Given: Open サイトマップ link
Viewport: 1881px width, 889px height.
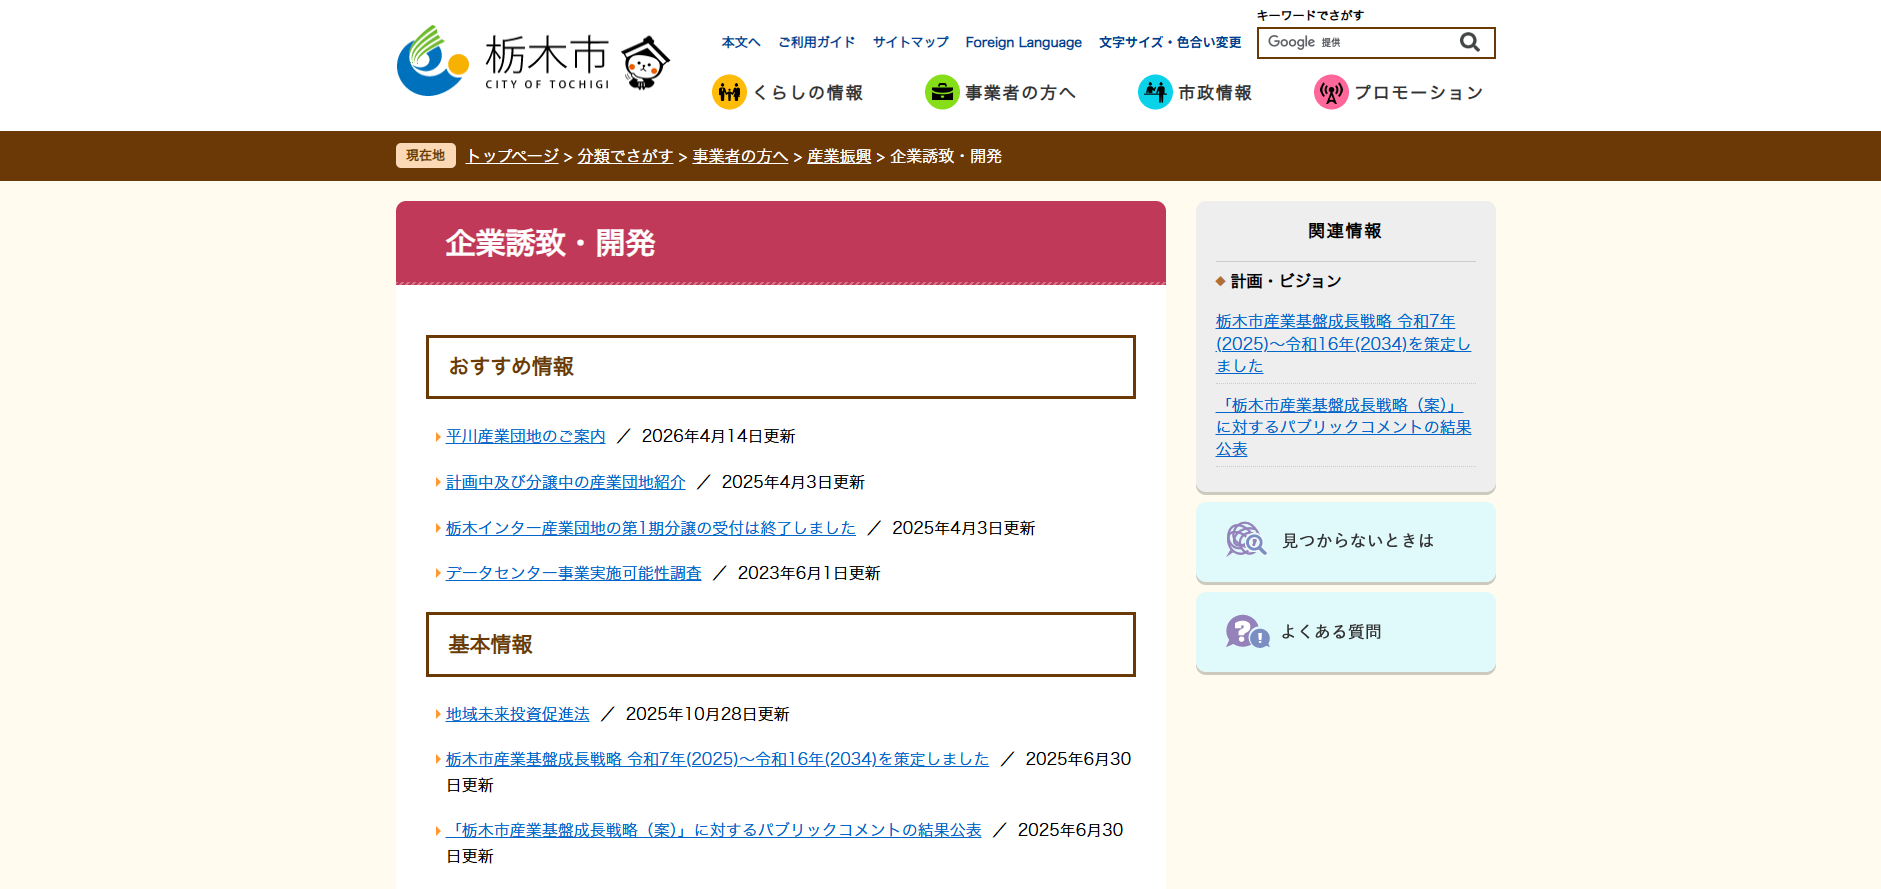Looking at the screenshot, I should point(911,42).
